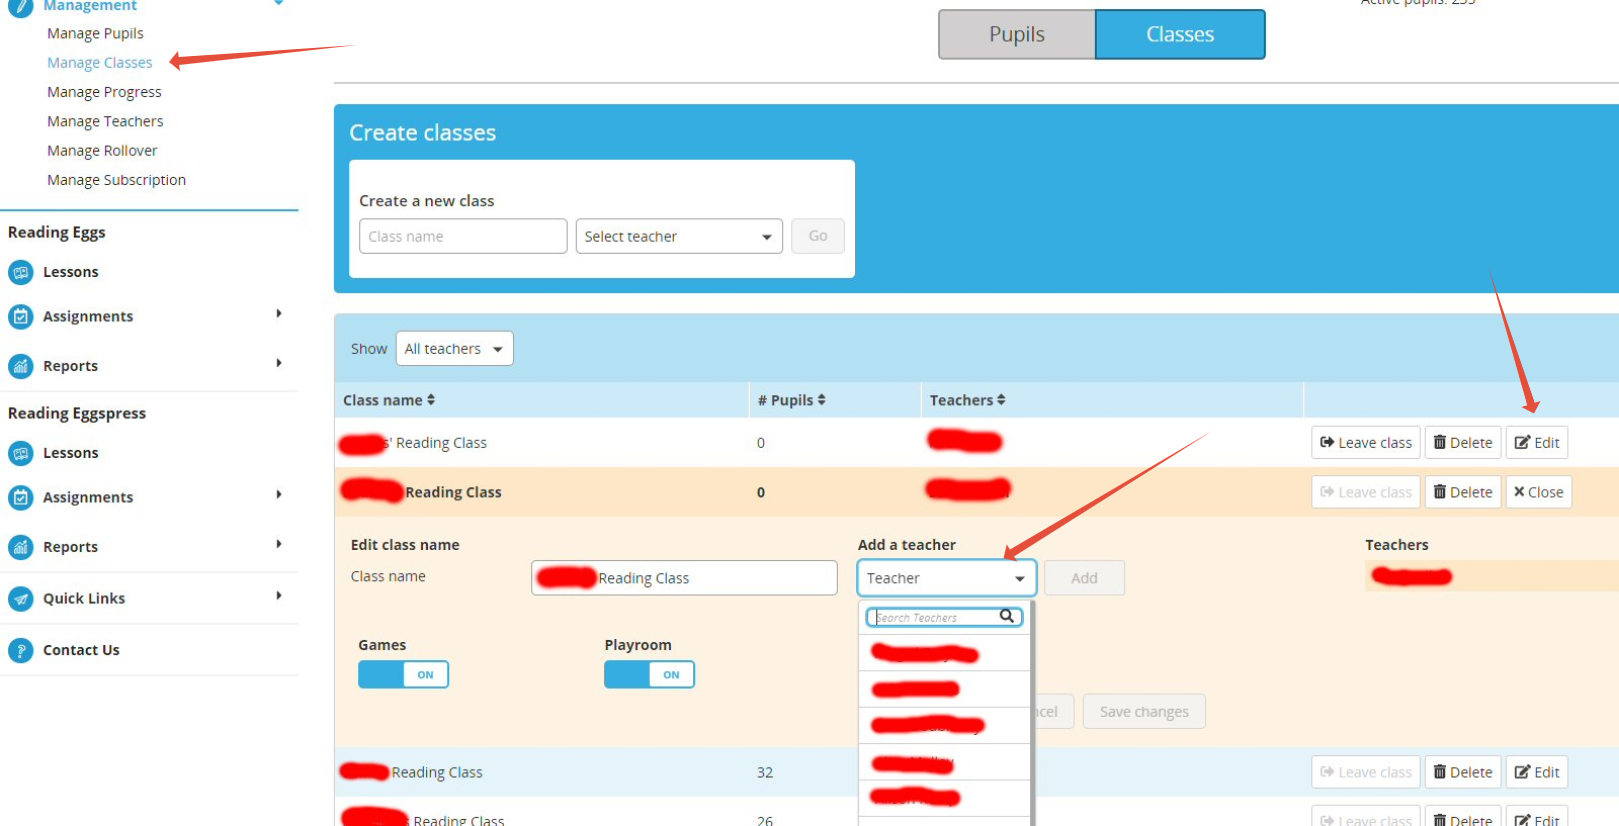The height and width of the screenshot is (826, 1619).
Task: Click Edit on the 32-pupil class row
Action: click(x=1537, y=772)
